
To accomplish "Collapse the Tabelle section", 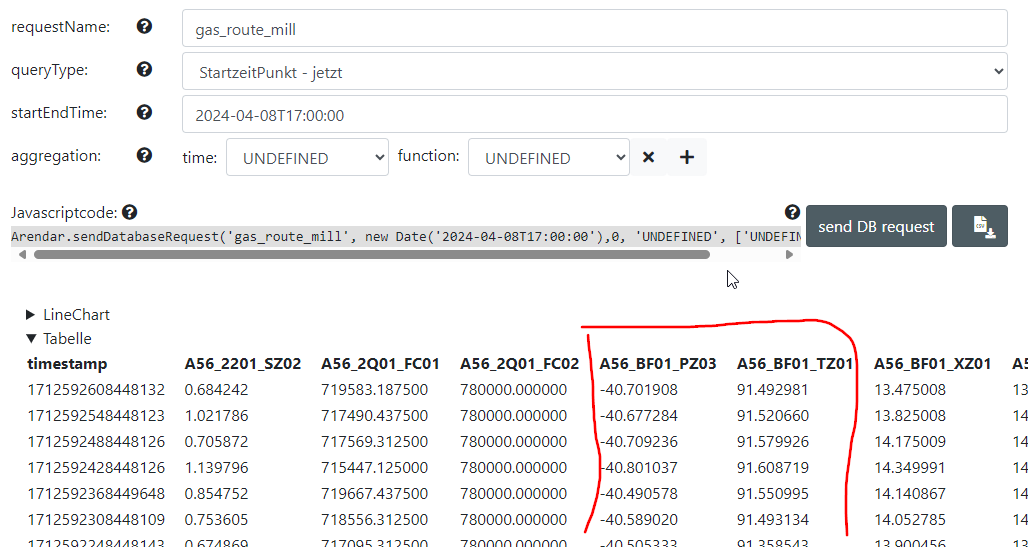I will (59, 339).
